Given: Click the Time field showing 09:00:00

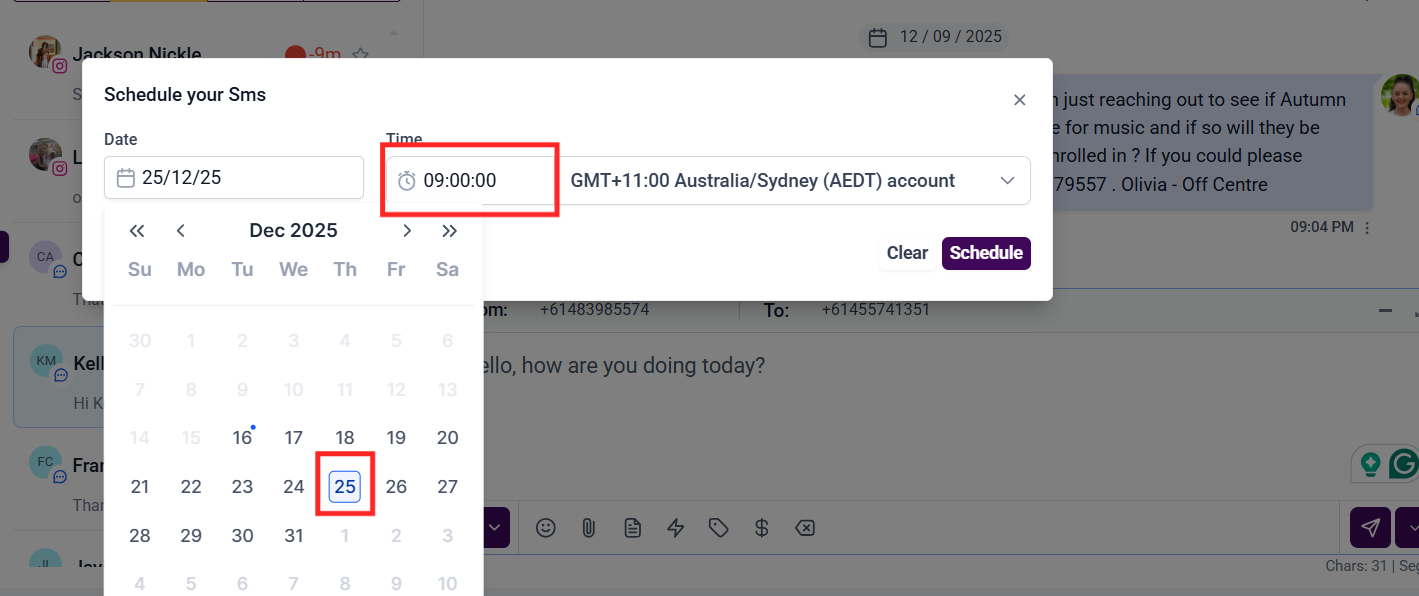Looking at the screenshot, I should [x=471, y=181].
